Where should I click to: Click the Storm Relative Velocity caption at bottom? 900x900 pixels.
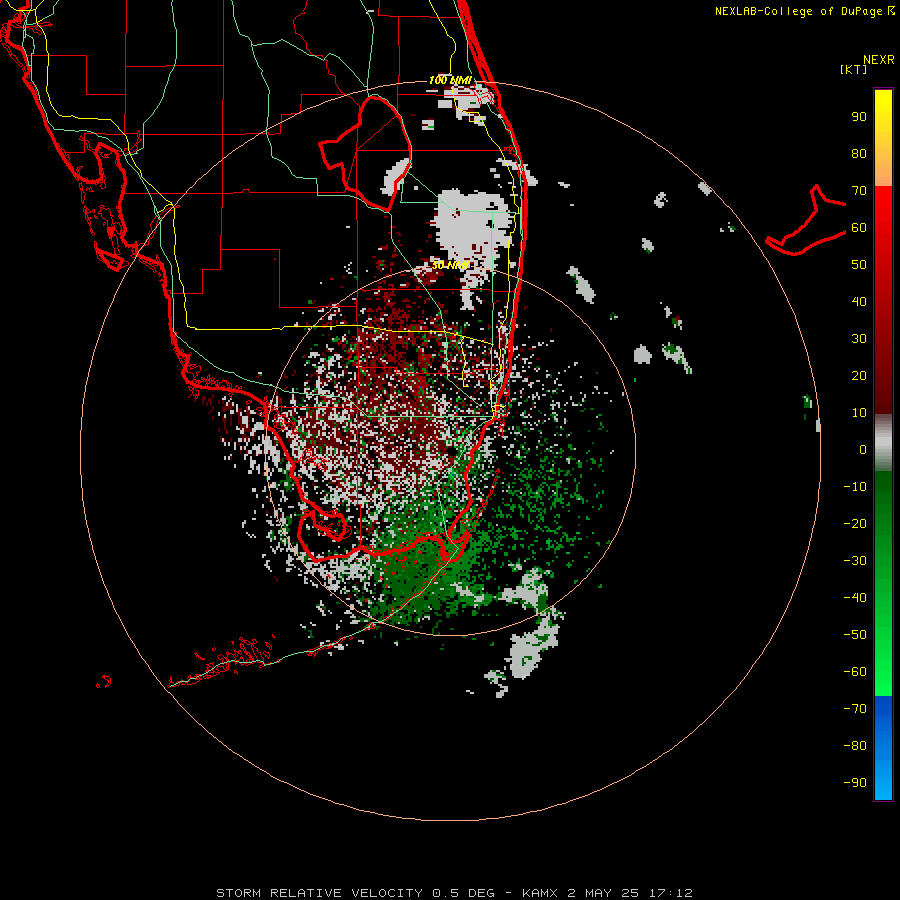[454, 893]
